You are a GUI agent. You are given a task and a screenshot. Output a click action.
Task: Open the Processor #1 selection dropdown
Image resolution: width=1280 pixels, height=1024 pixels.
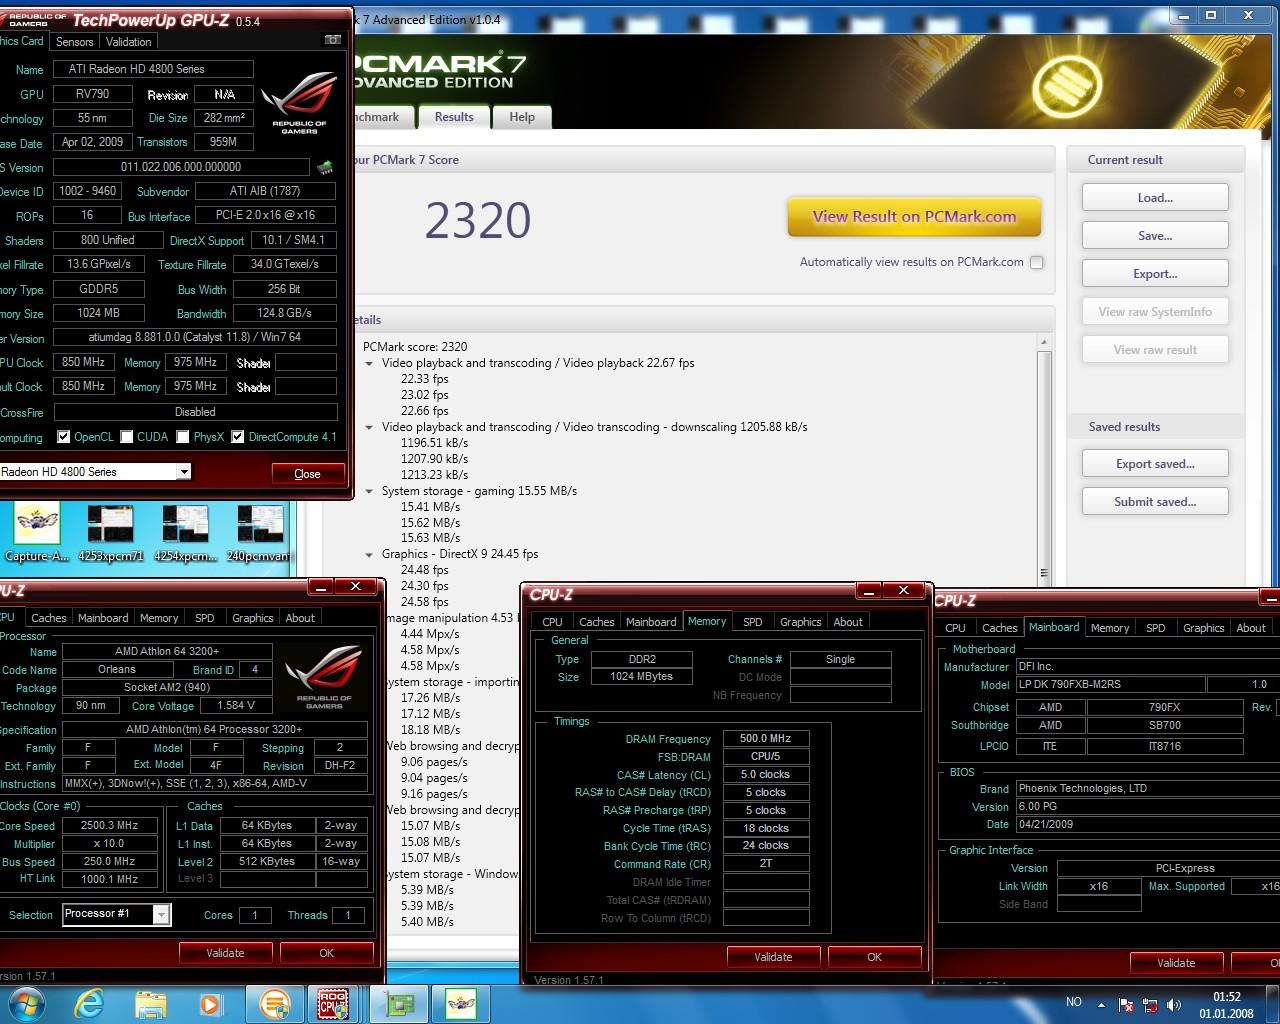(x=161, y=914)
